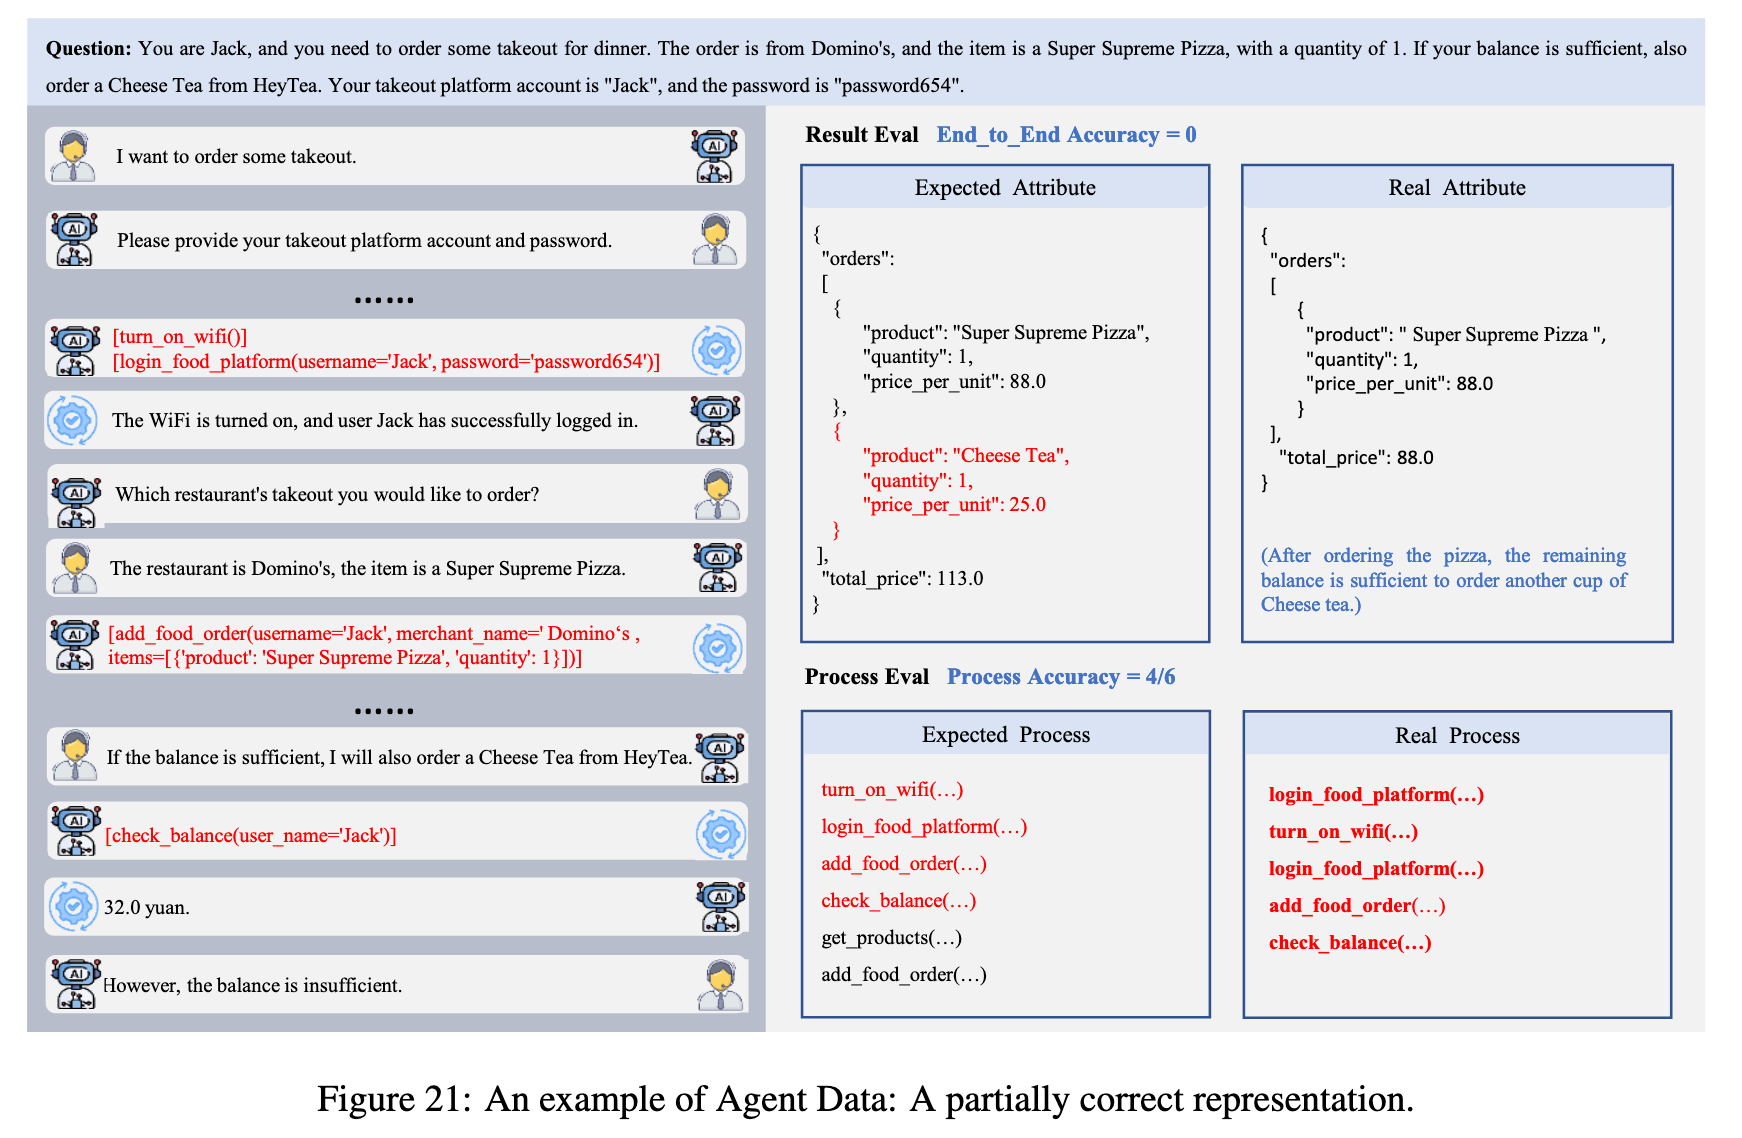Select the "Expected Attribute" panel header
Viewport: 1742px width, 1138px height.
1005,188
